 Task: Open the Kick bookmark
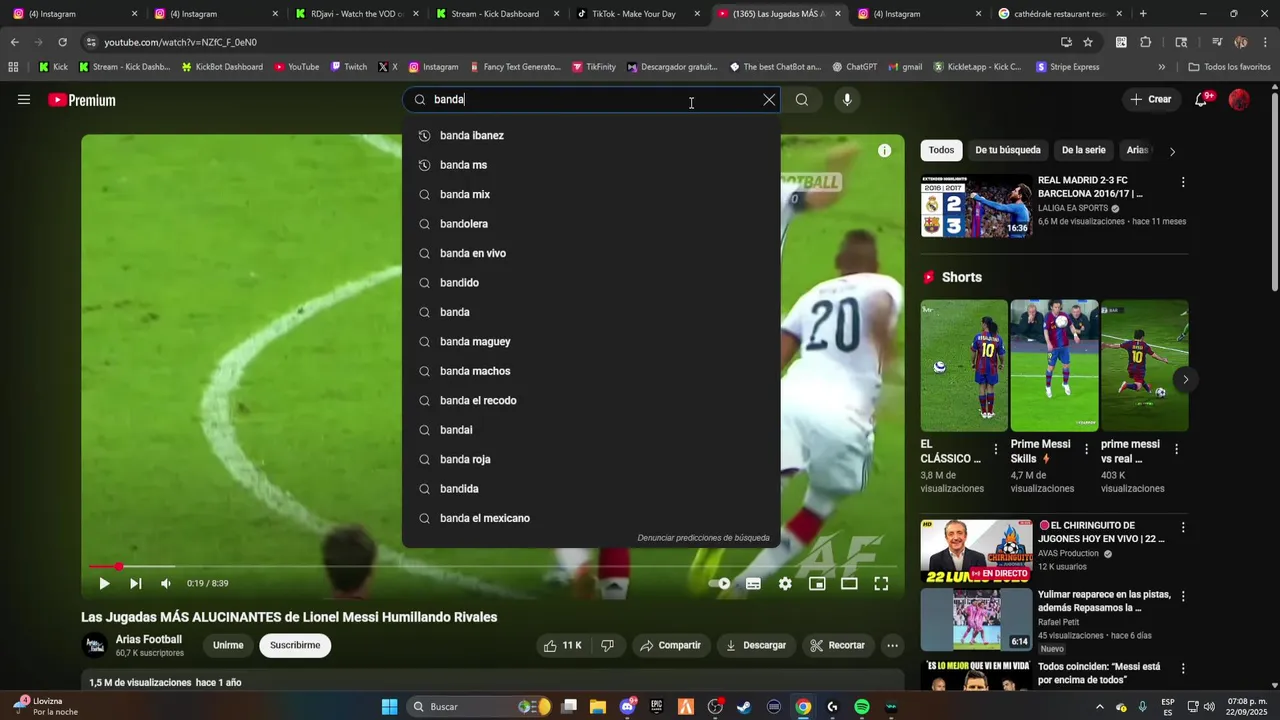click(53, 67)
